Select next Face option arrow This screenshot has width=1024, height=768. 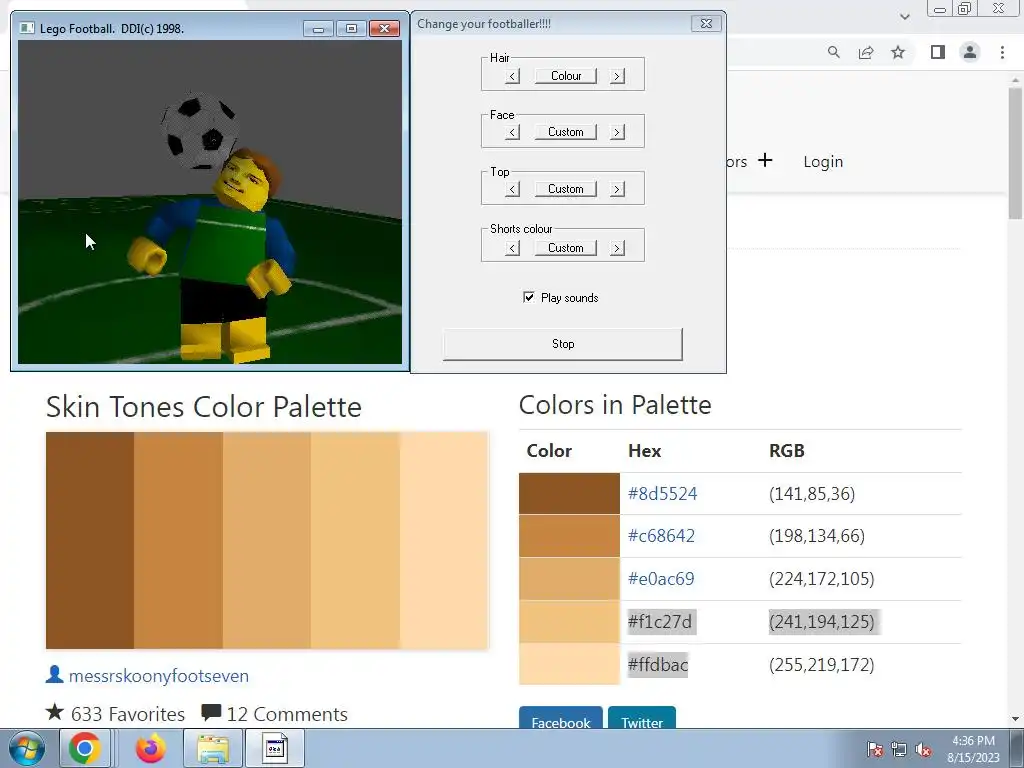click(x=617, y=133)
